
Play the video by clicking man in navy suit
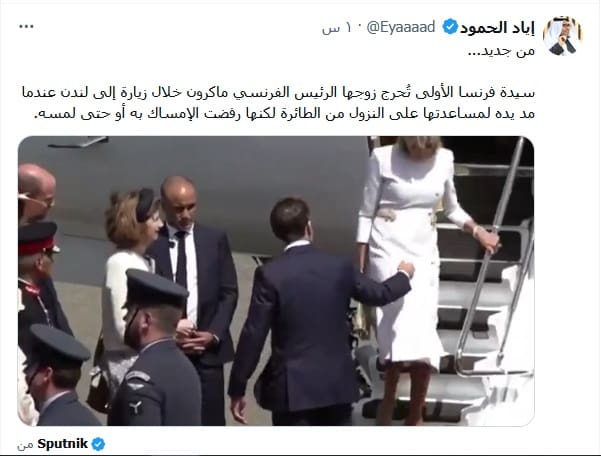(x=307, y=314)
